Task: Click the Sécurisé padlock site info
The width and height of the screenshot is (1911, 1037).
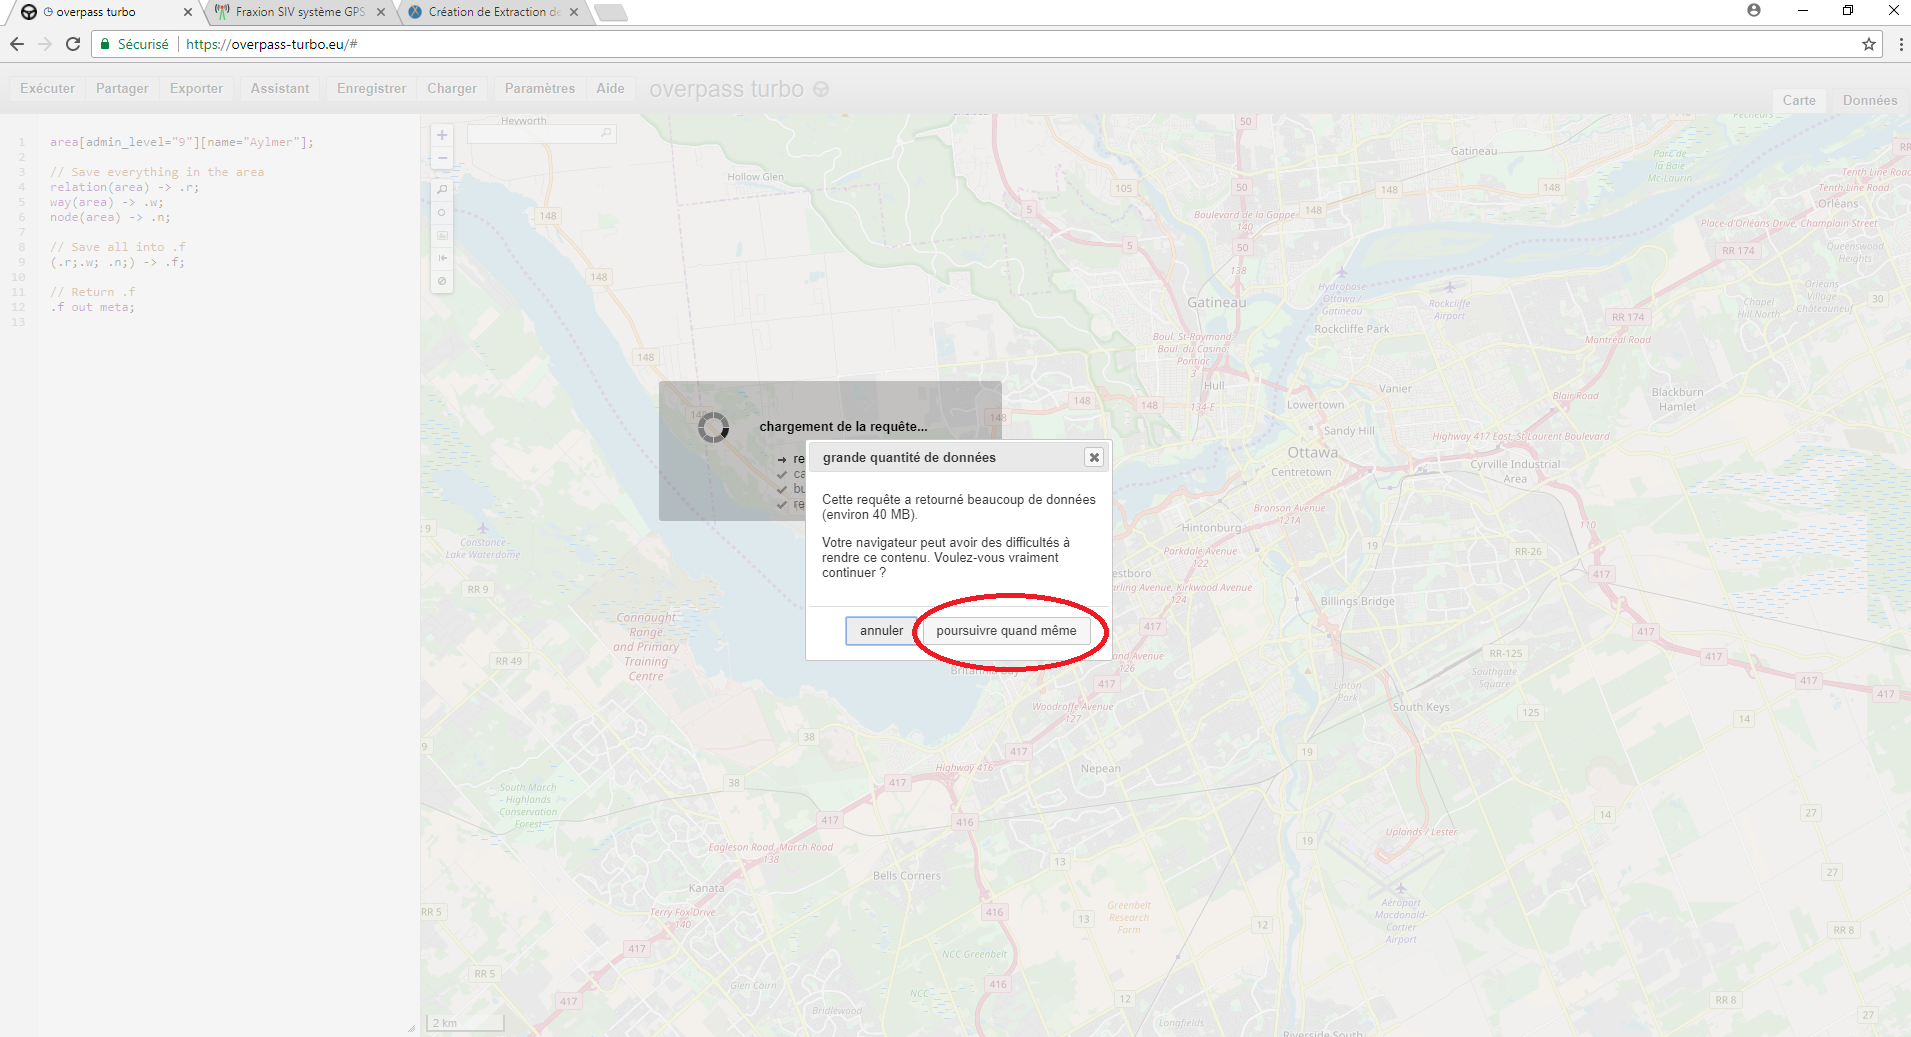Action: tap(134, 44)
